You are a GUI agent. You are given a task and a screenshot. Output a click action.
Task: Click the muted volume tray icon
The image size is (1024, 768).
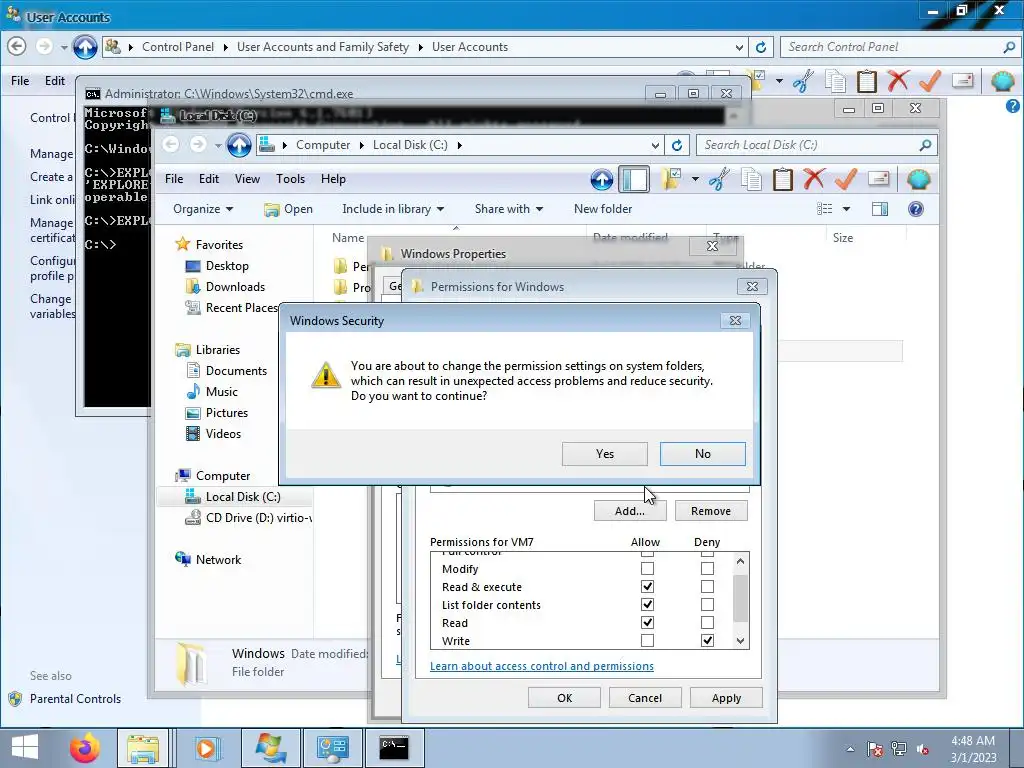923,749
